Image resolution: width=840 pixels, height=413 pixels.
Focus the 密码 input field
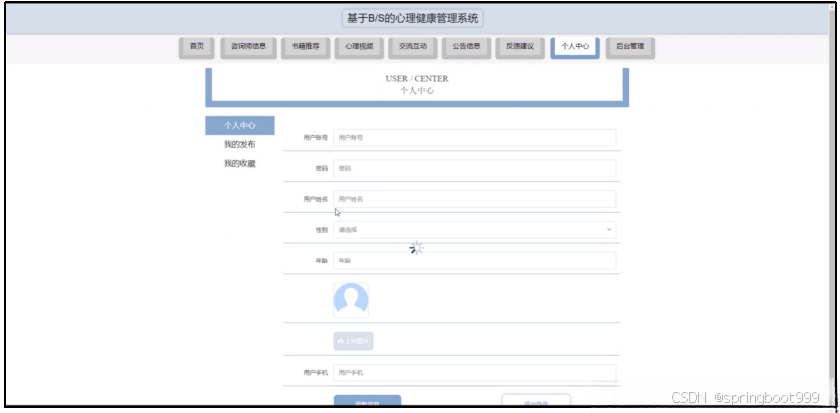point(475,168)
